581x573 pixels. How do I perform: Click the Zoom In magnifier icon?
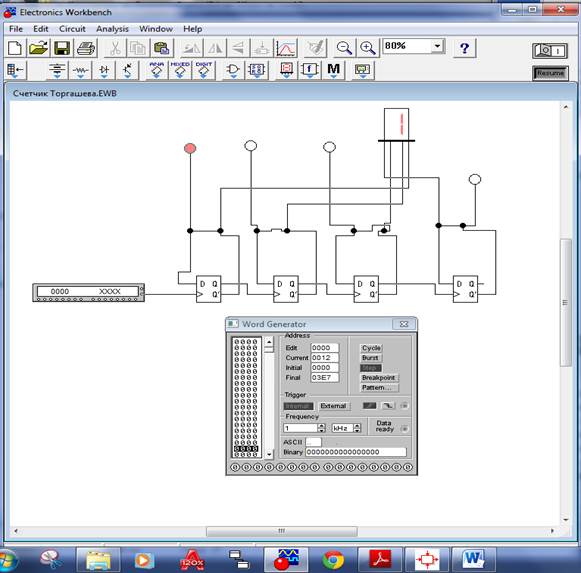click(368, 48)
